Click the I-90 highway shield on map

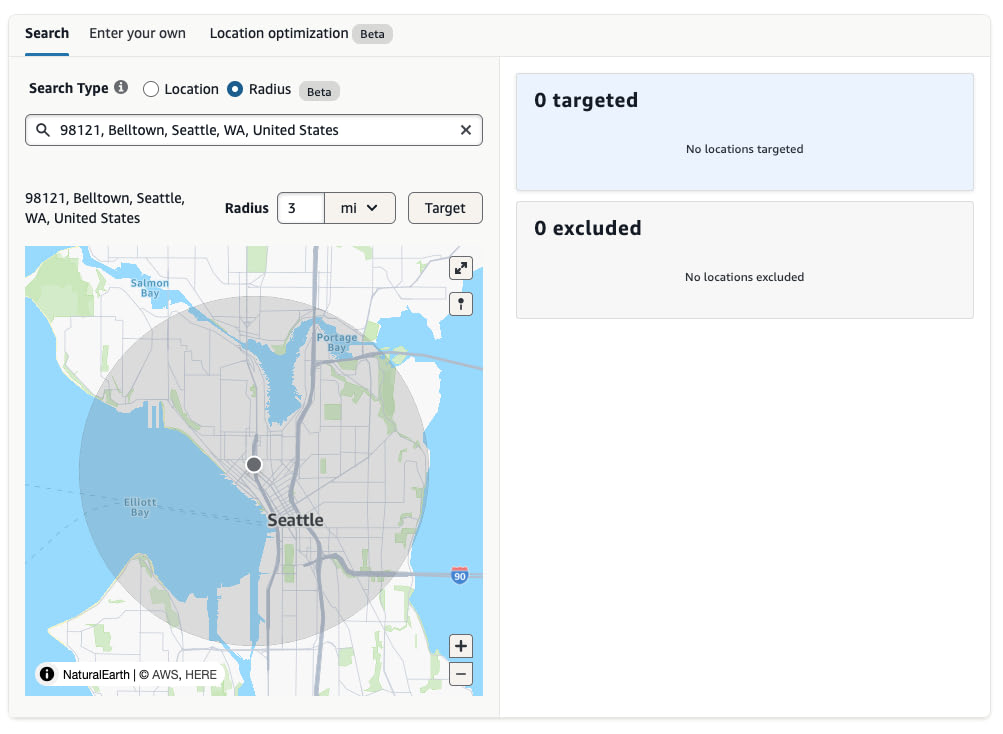459,576
